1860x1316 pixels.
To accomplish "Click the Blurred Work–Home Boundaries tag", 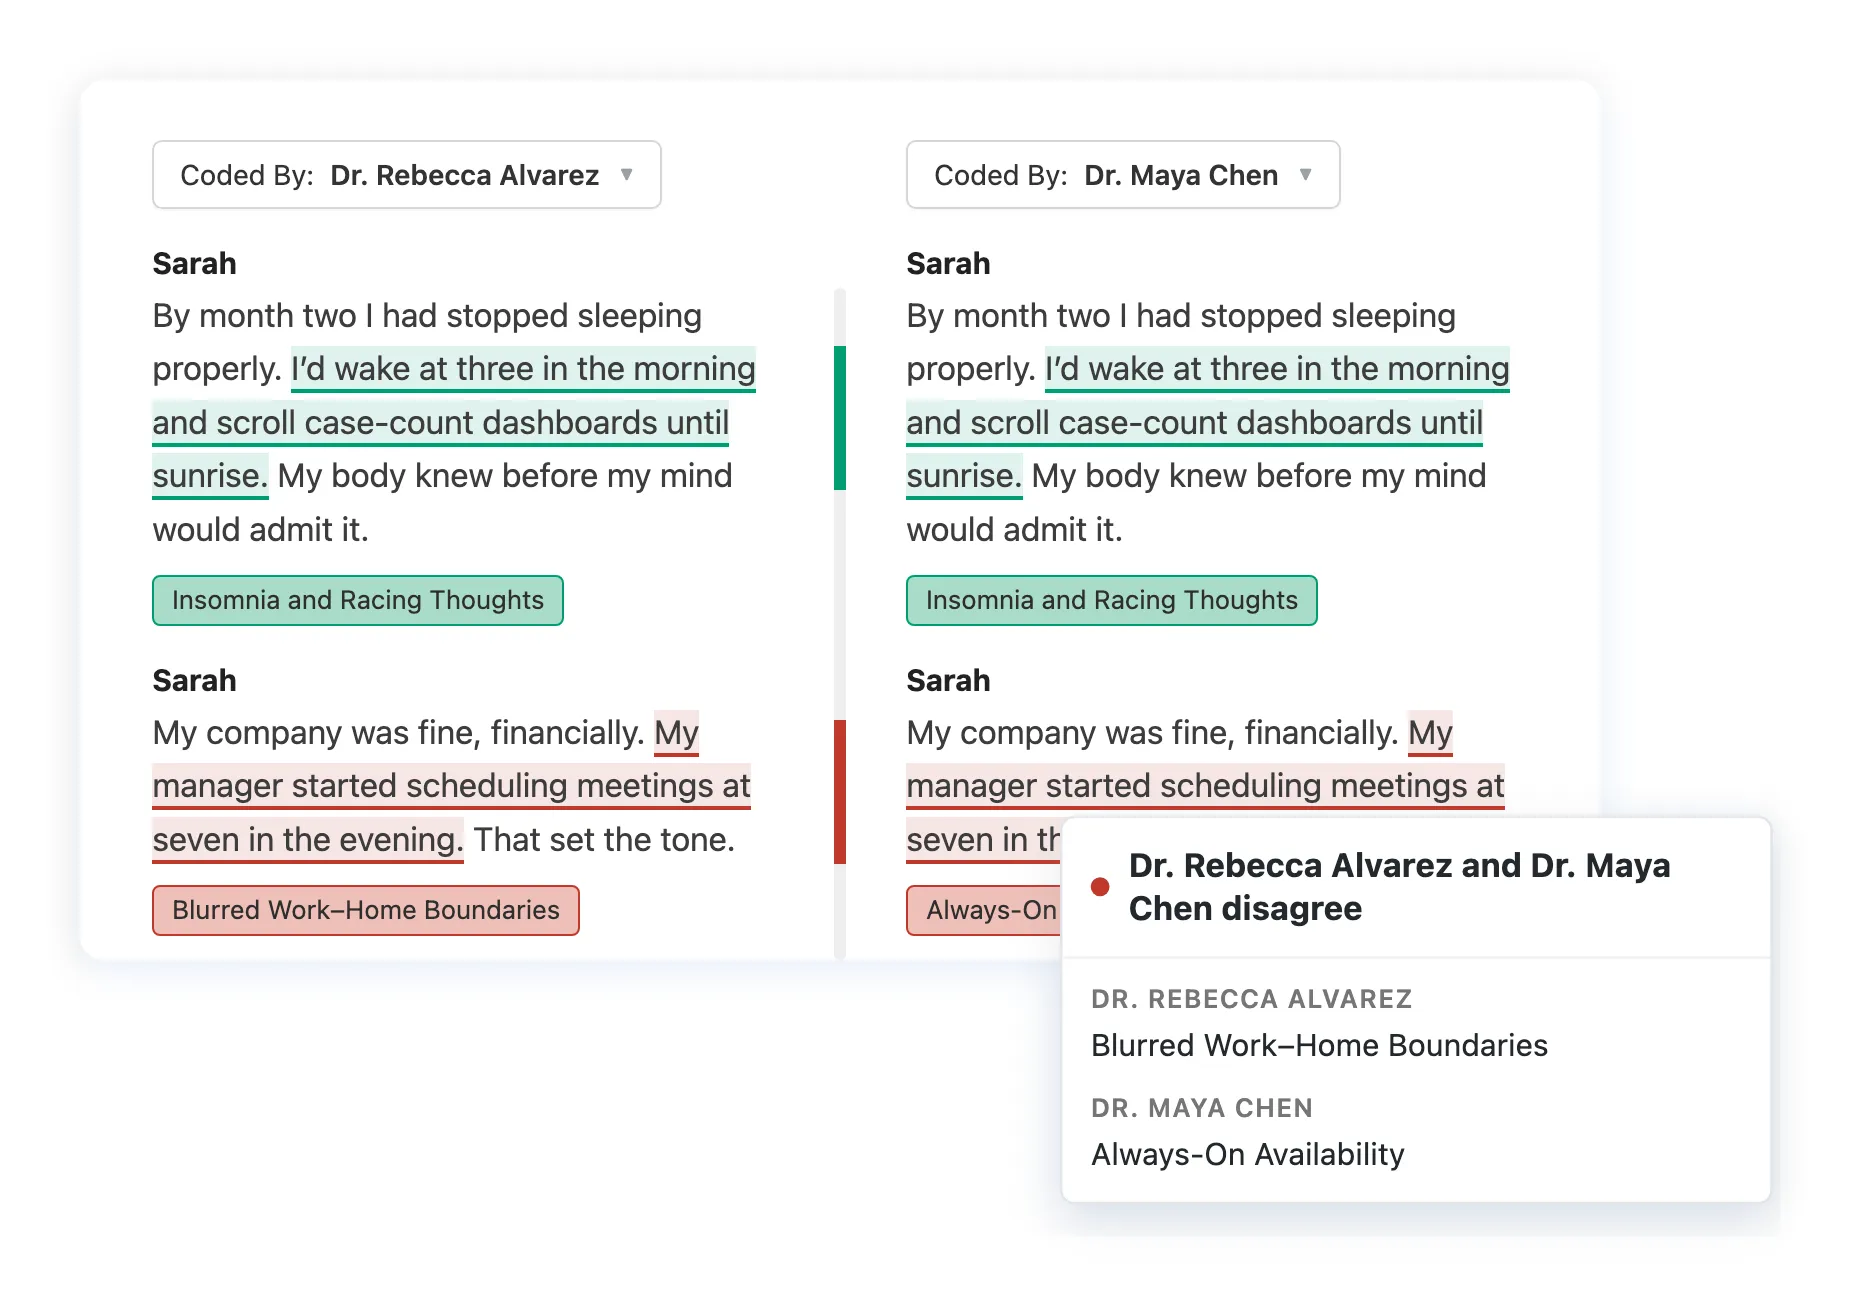I will (x=366, y=911).
